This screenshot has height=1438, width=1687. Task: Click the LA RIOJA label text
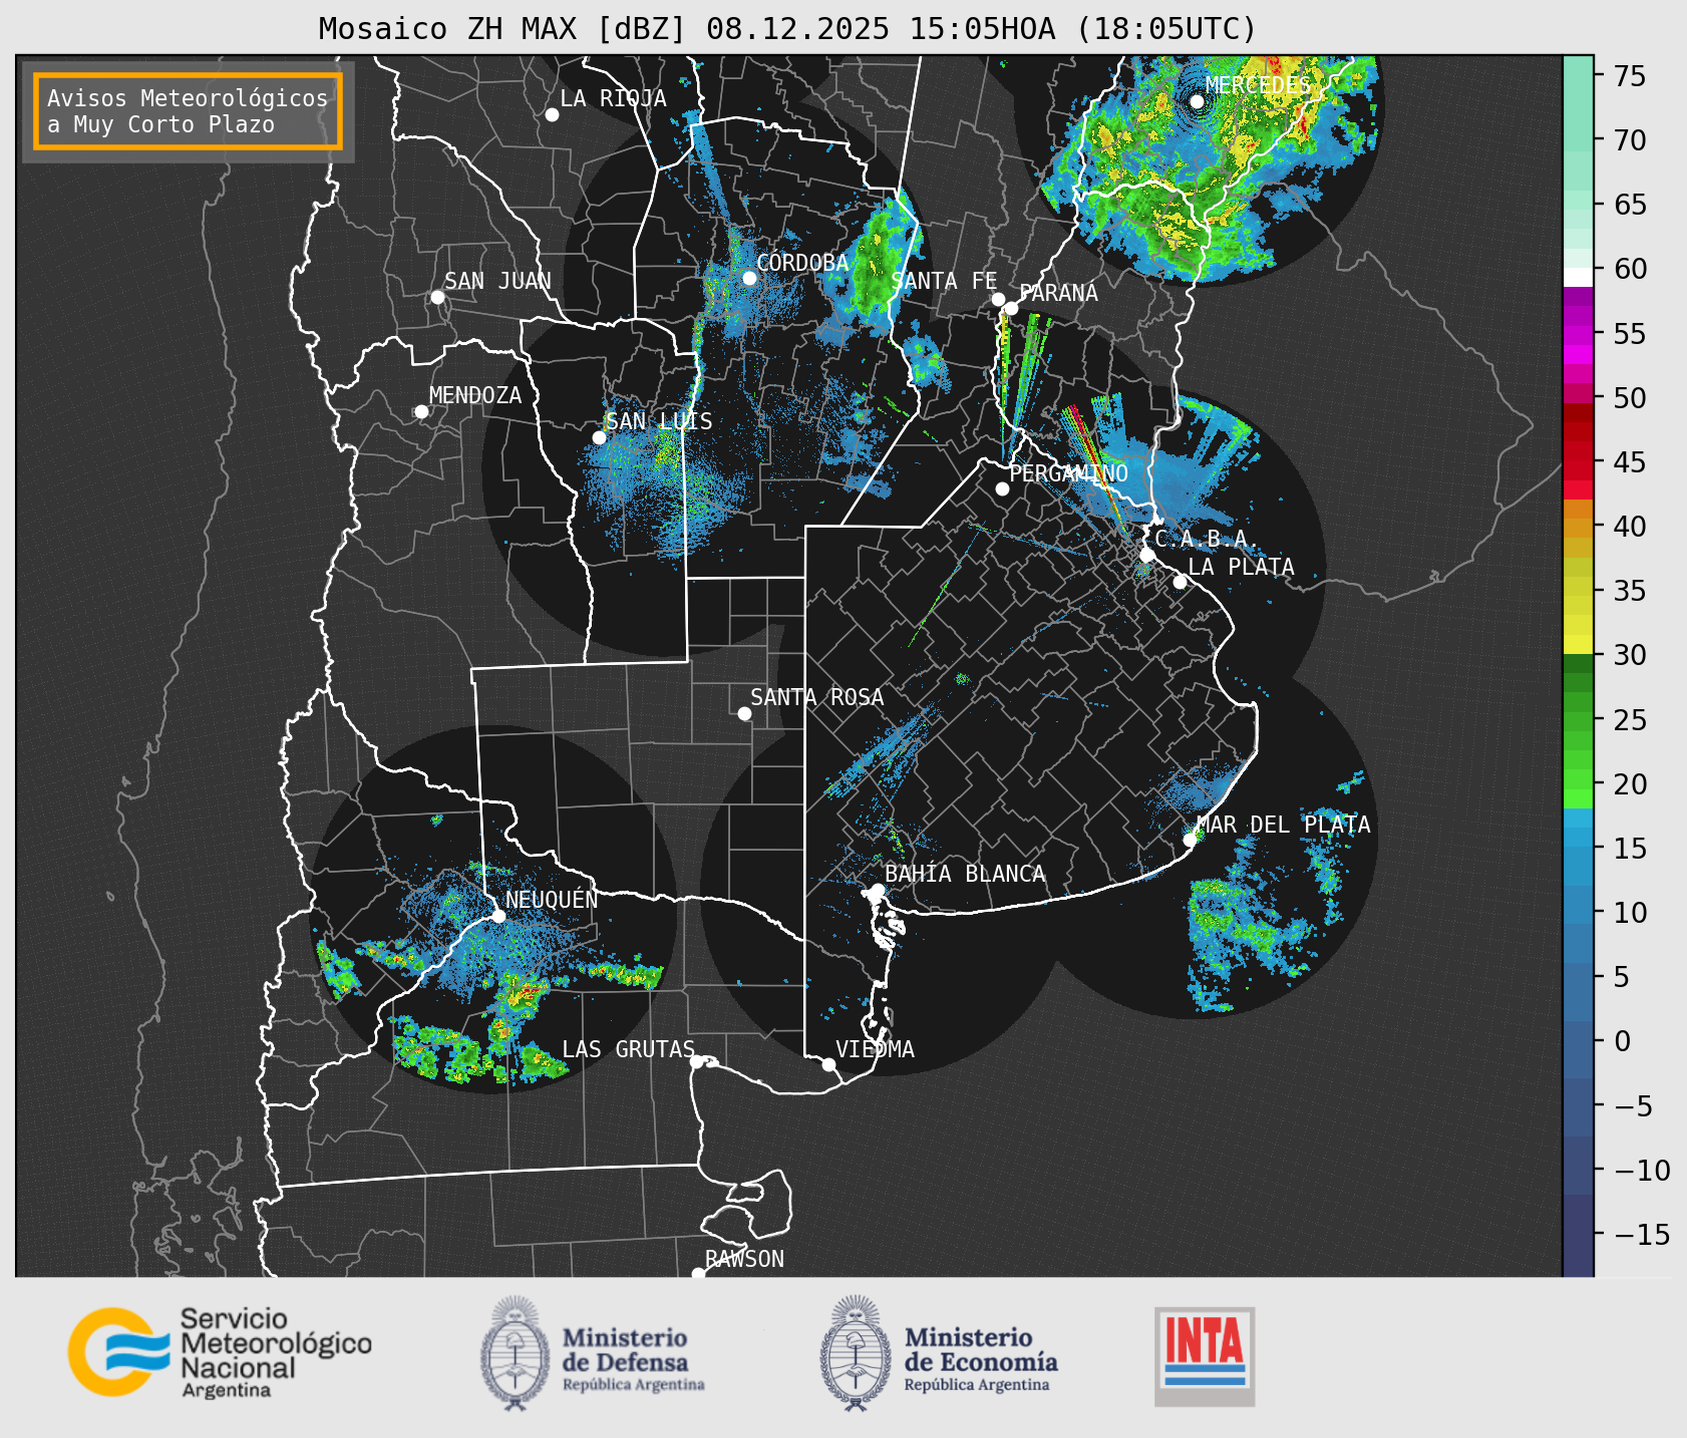[613, 98]
